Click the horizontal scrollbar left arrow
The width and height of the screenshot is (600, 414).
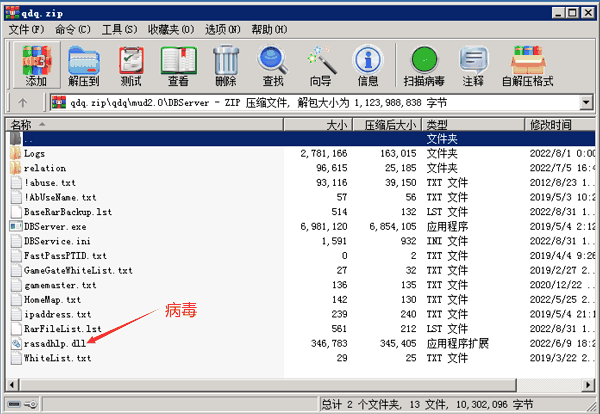12,385
